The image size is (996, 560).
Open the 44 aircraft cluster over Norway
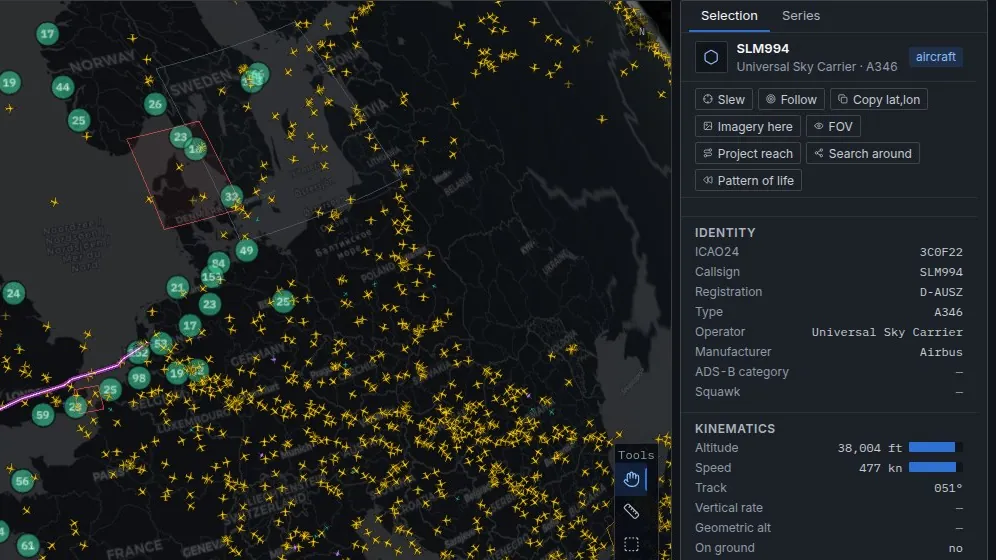pos(62,87)
